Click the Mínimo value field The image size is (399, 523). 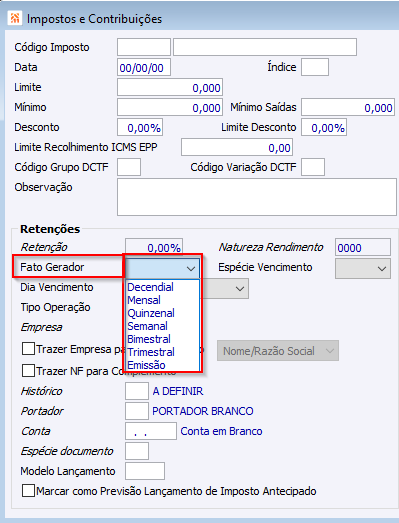click(170, 107)
